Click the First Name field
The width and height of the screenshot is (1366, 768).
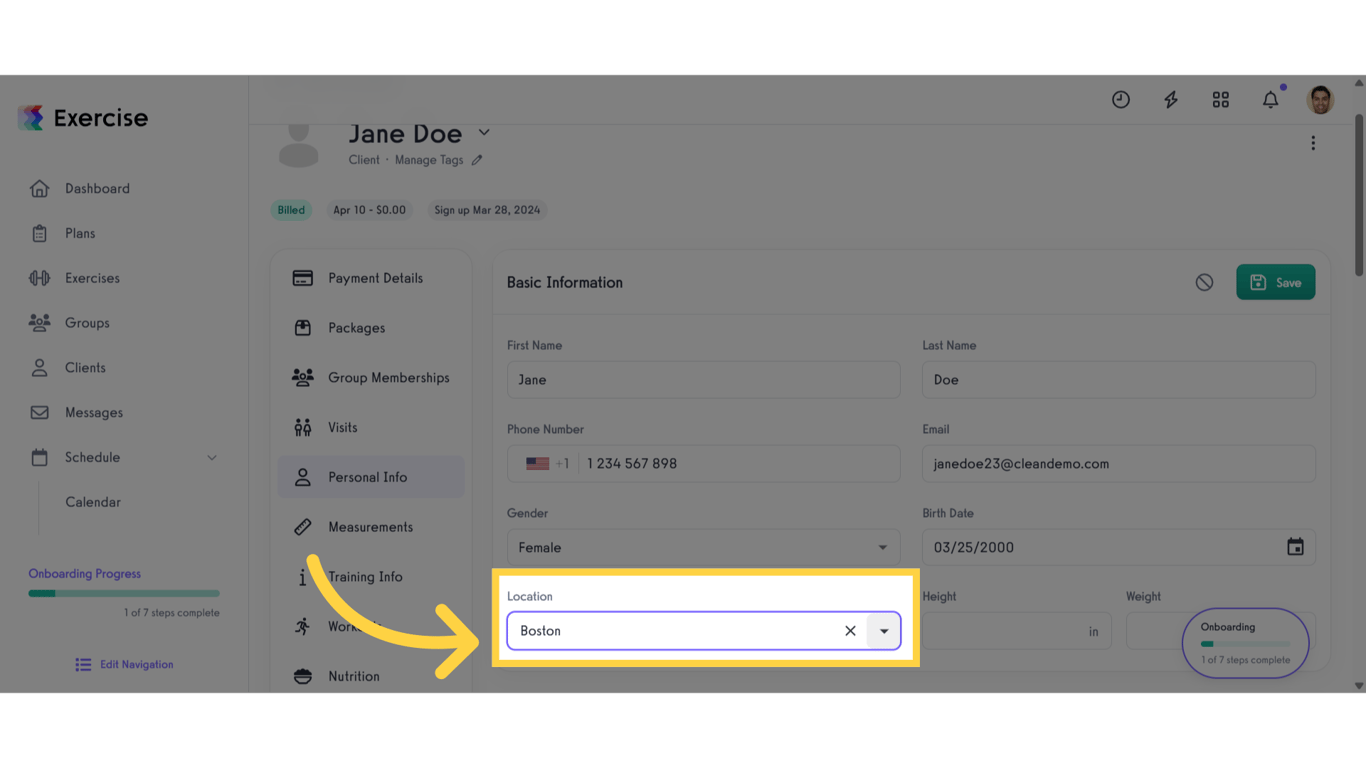tap(703, 380)
